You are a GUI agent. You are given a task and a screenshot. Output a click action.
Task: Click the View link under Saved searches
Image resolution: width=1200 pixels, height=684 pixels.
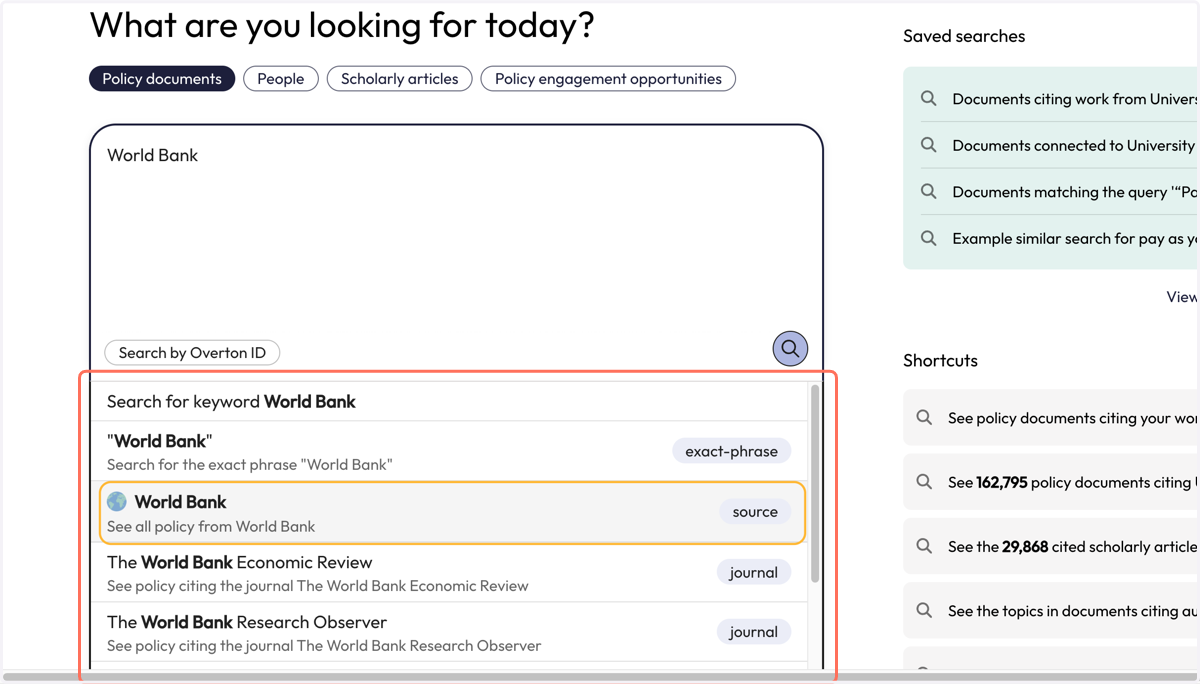coord(1182,297)
